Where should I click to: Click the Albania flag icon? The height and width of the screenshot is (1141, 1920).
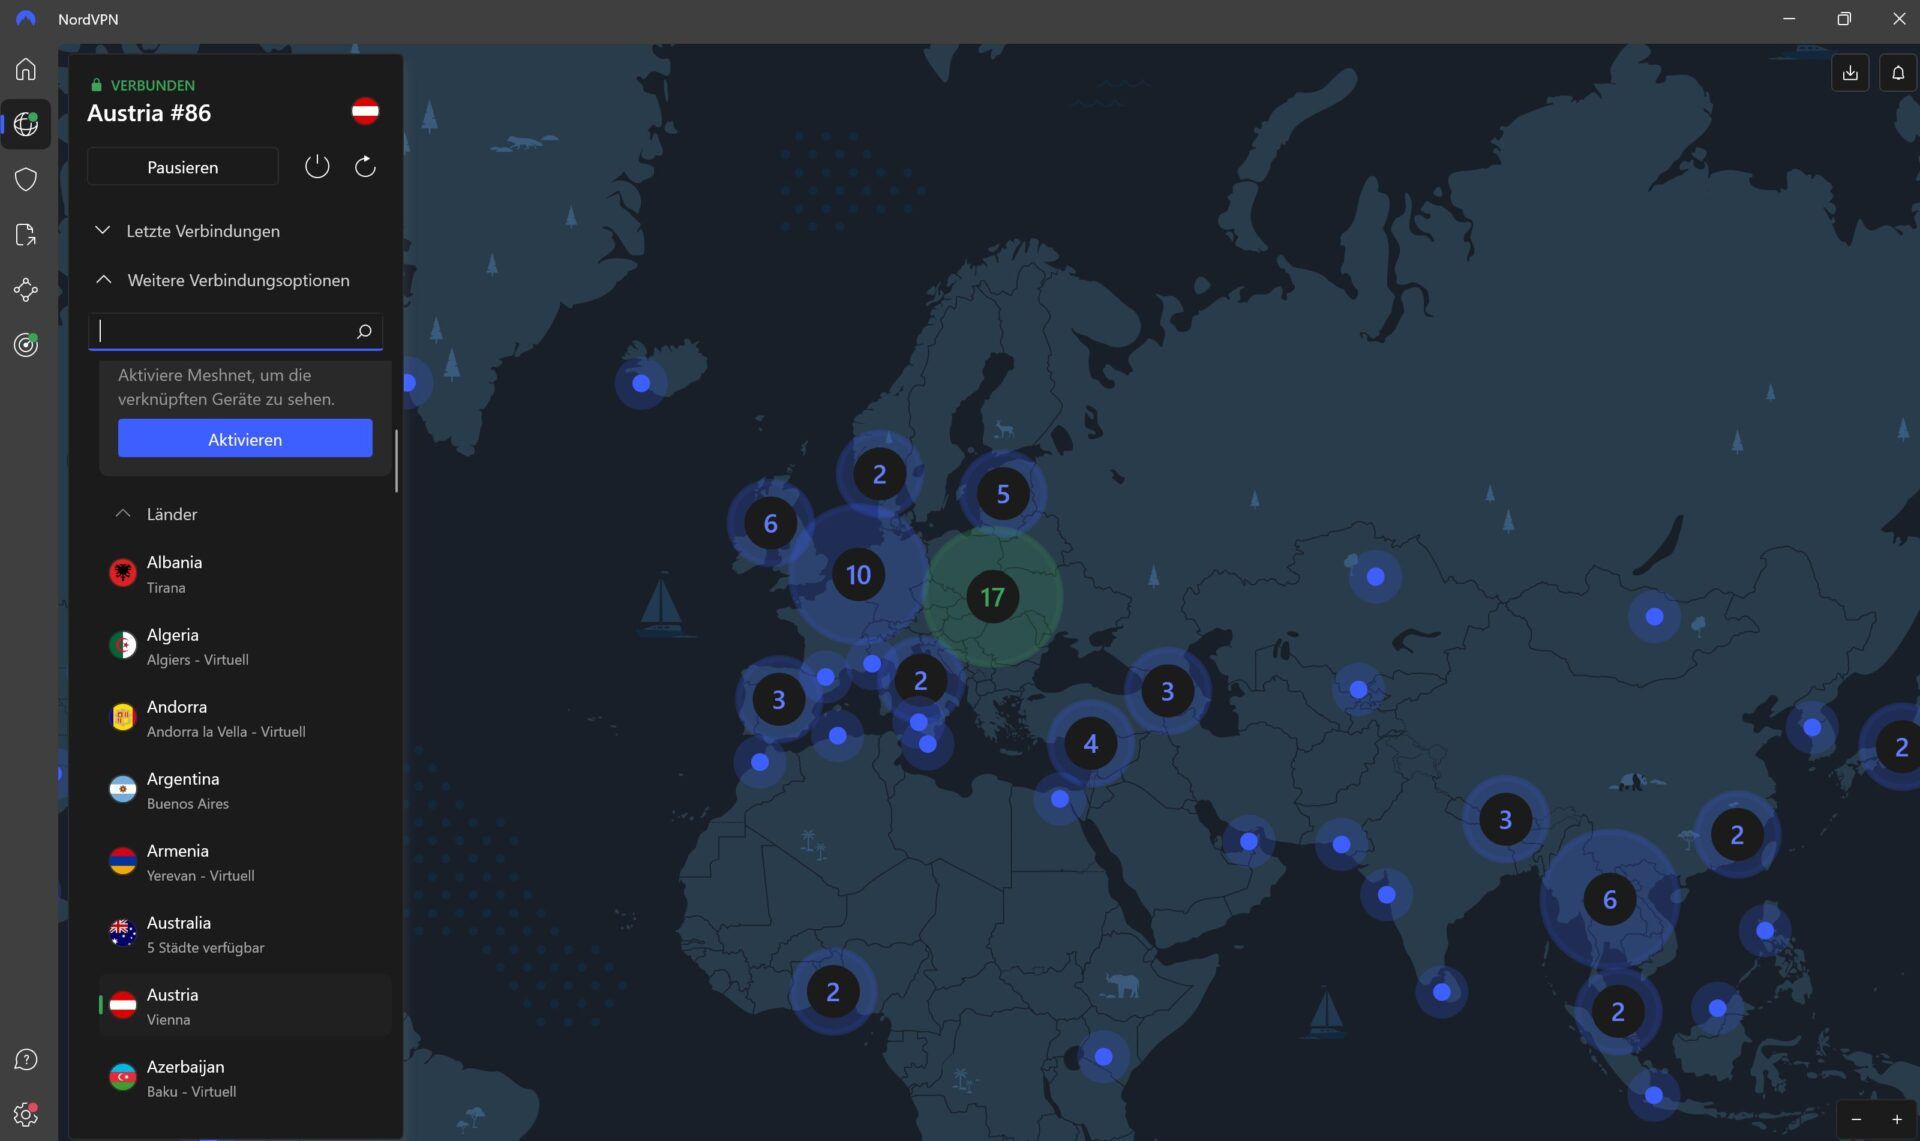point(122,573)
